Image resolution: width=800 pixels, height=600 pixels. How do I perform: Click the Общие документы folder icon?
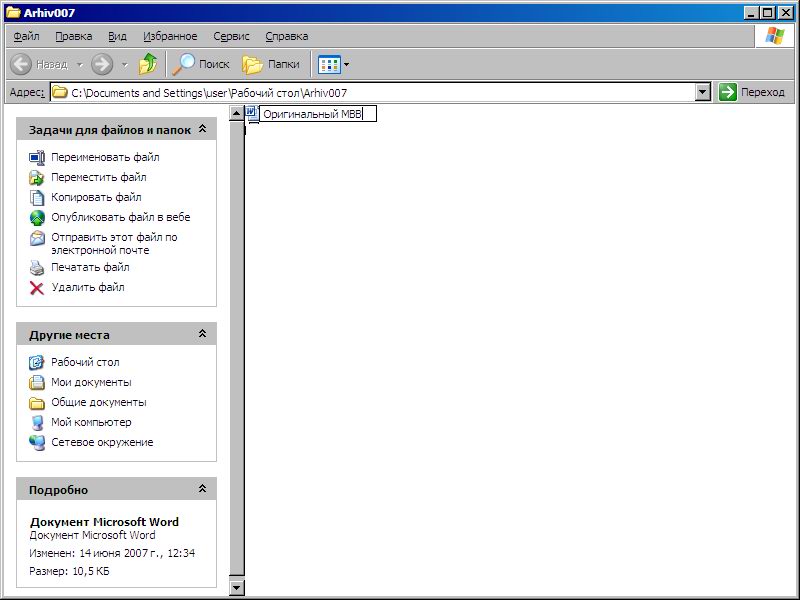37,403
